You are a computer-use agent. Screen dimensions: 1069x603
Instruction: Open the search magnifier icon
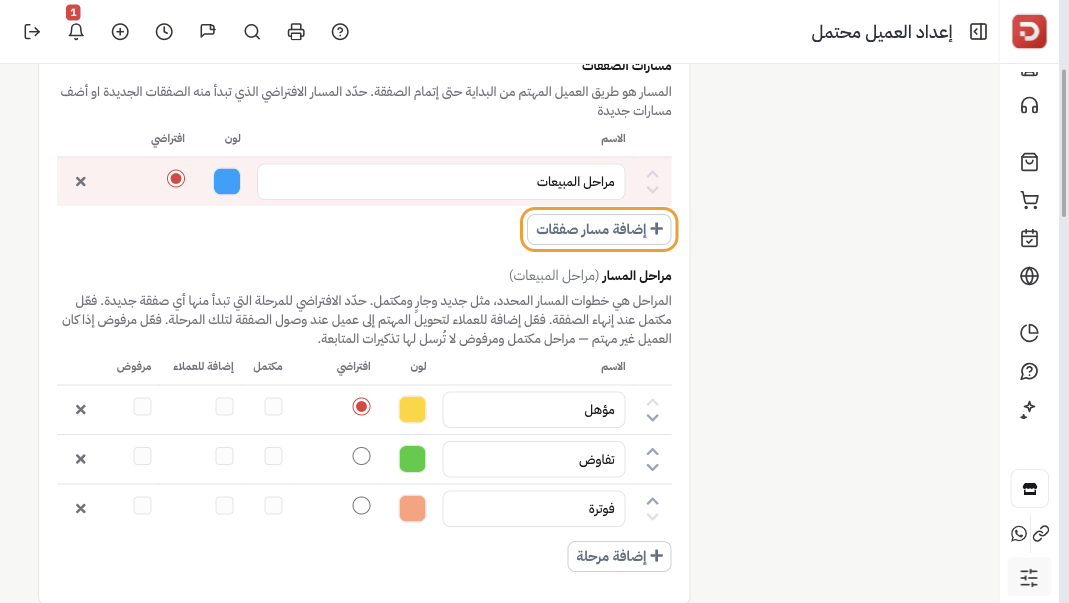[252, 32]
